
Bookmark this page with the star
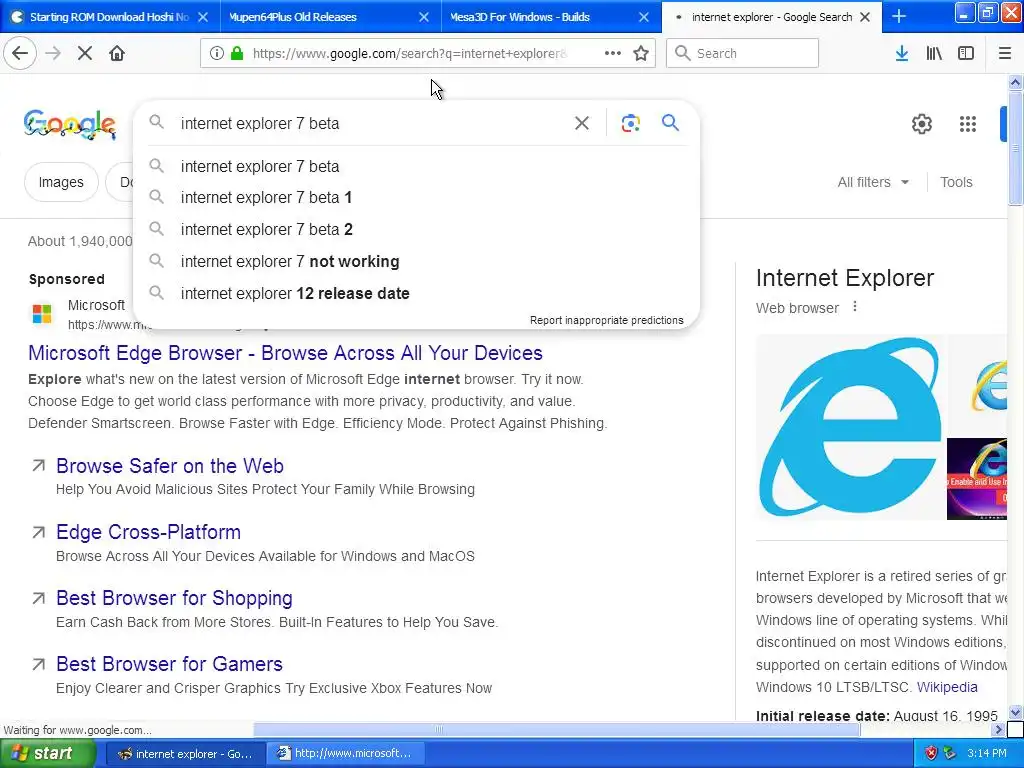(x=641, y=54)
